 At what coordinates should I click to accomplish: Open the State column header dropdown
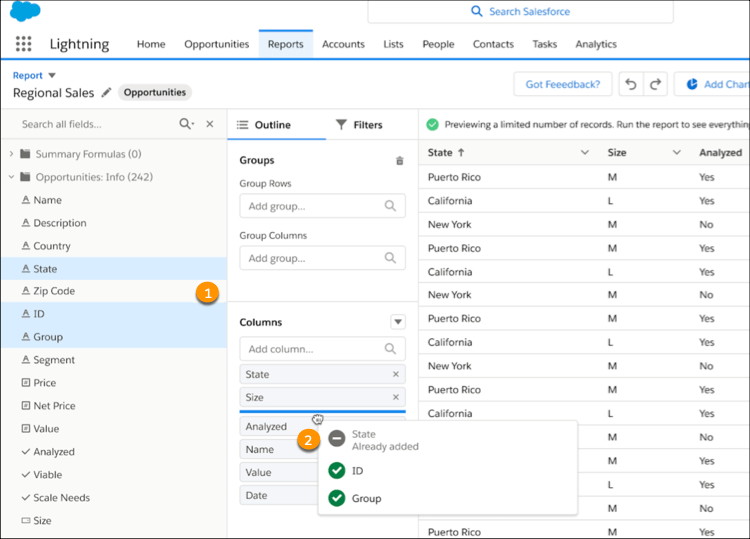point(585,153)
